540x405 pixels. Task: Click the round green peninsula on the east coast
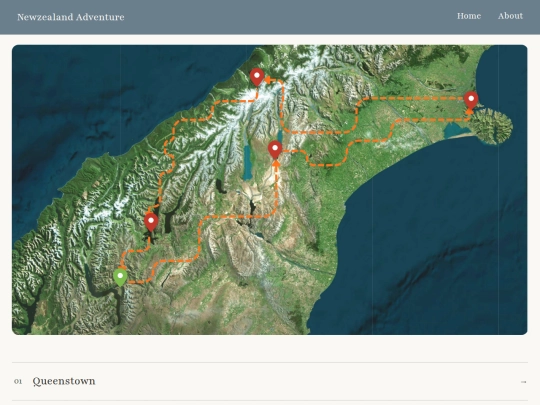click(x=492, y=126)
